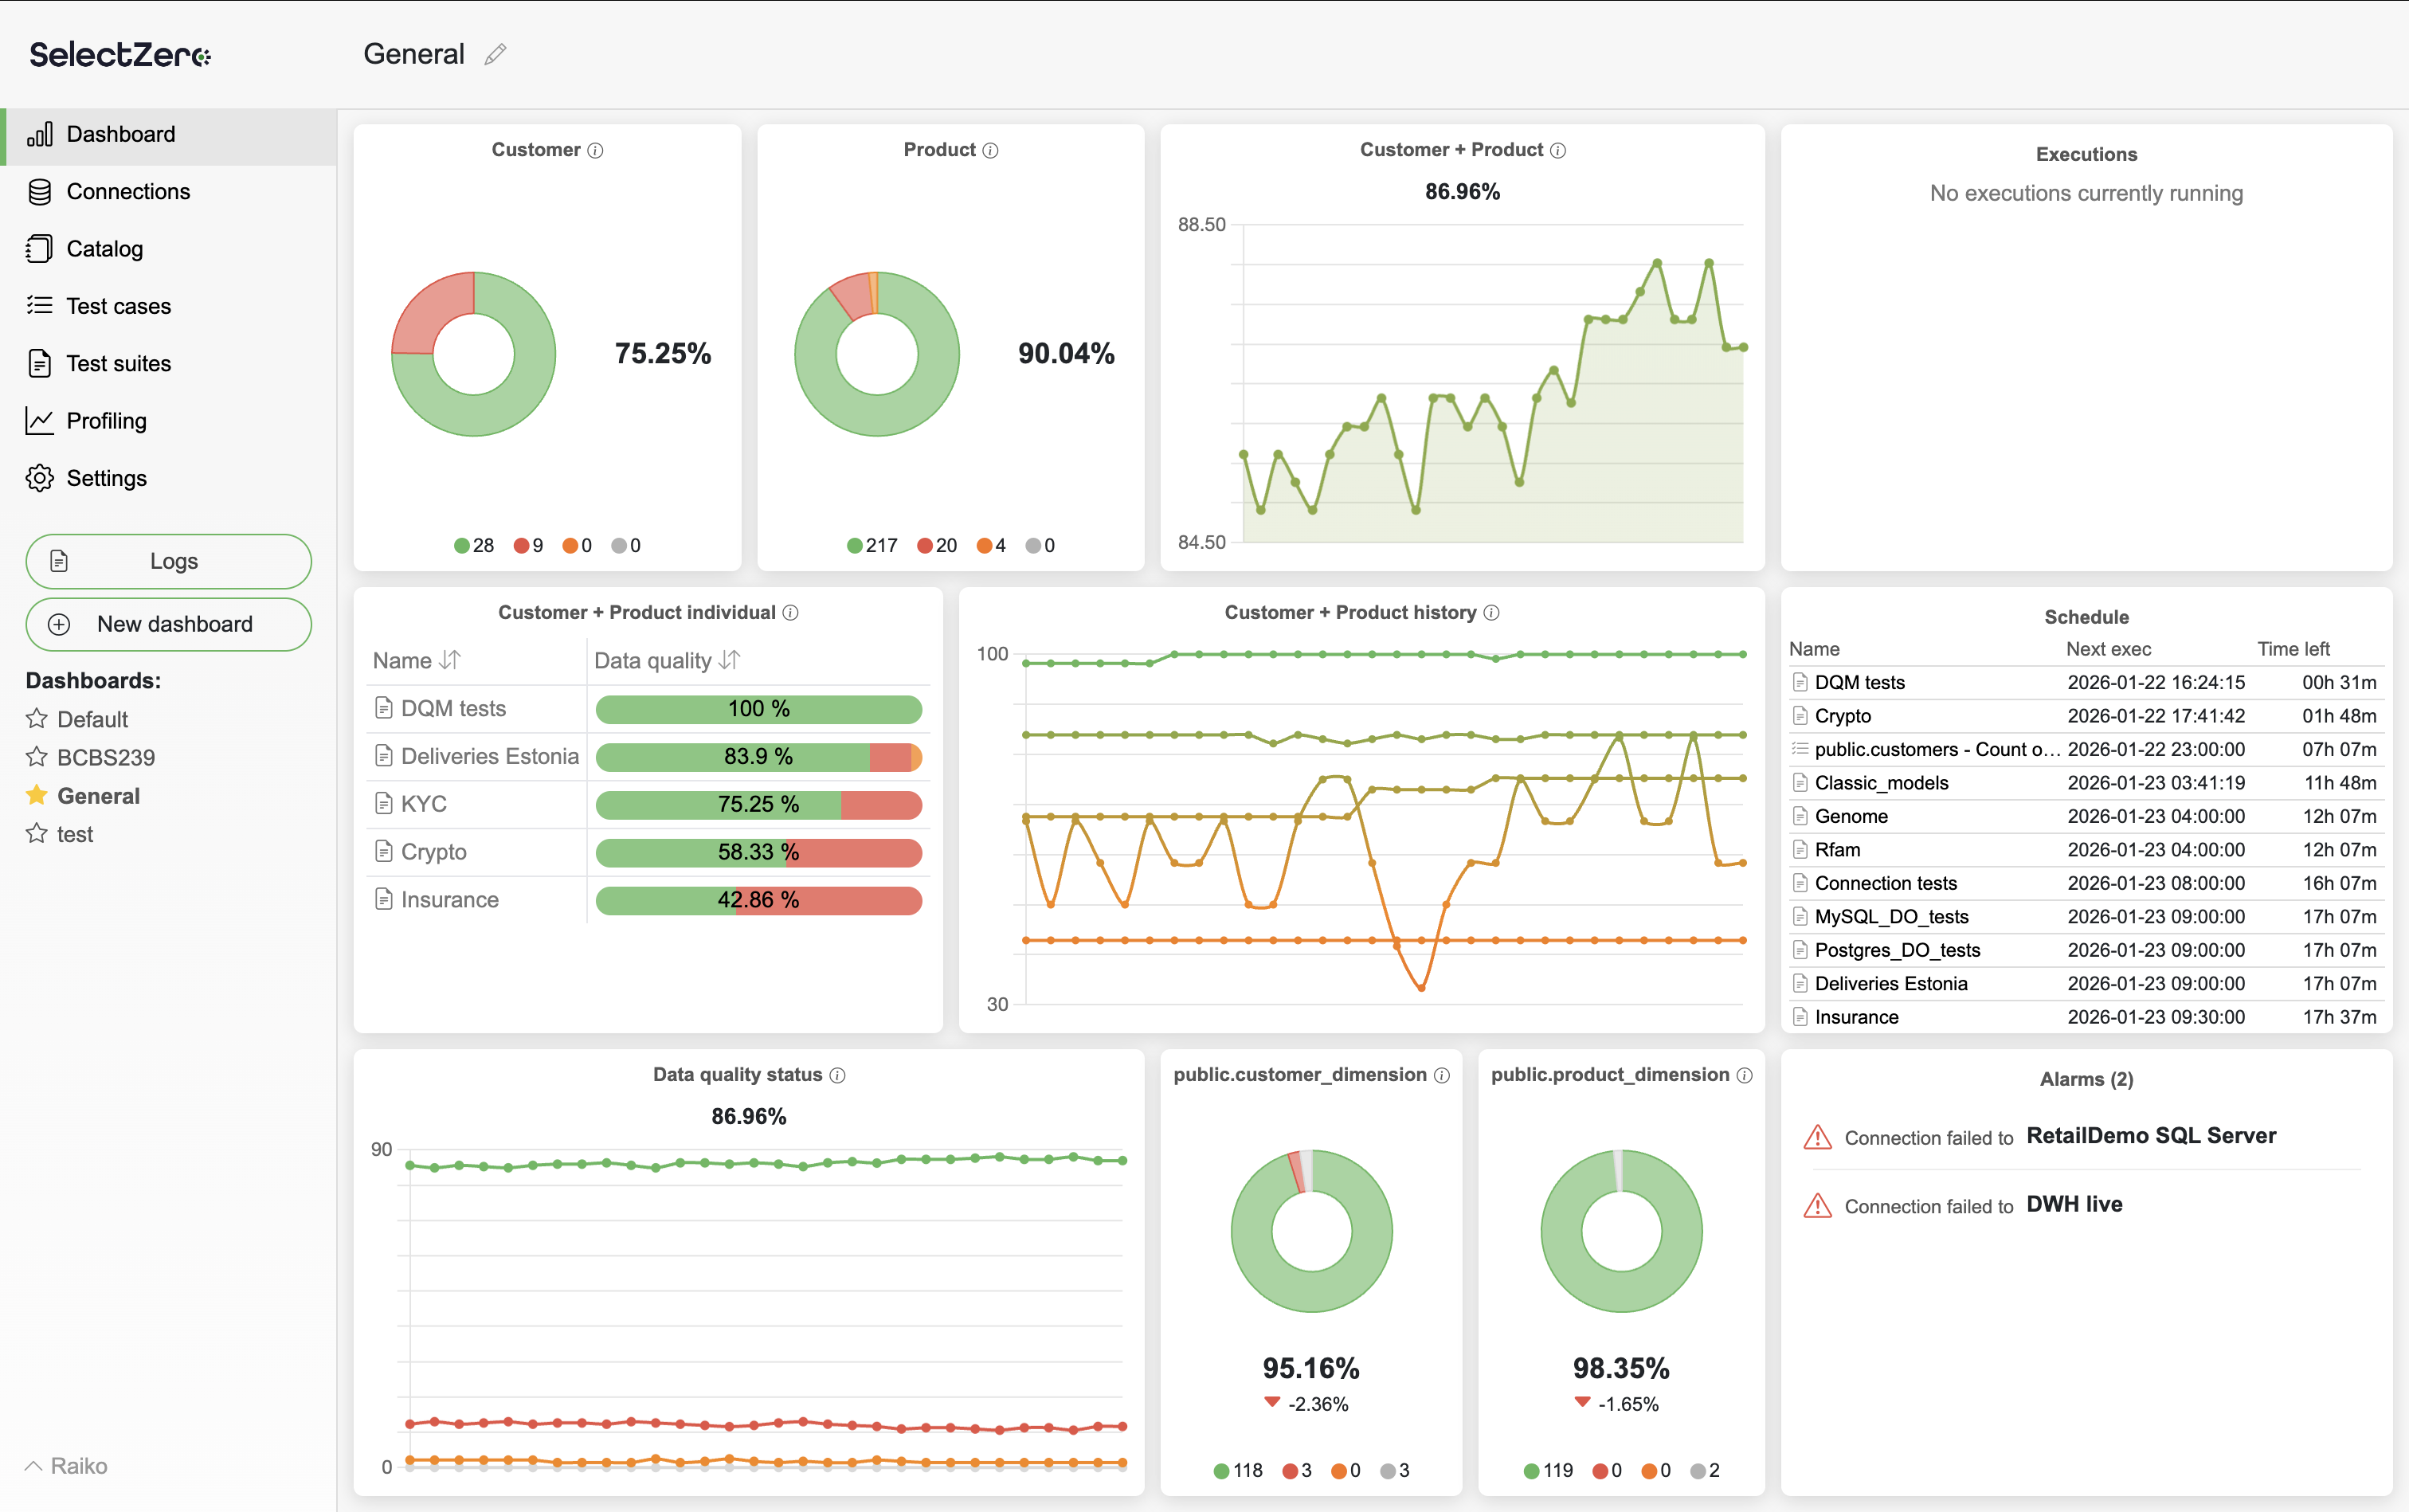Click the warning icon for DWH live alarm
Image resolution: width=2409 pixels, height=1512 pixels.
point(1817,1206)
